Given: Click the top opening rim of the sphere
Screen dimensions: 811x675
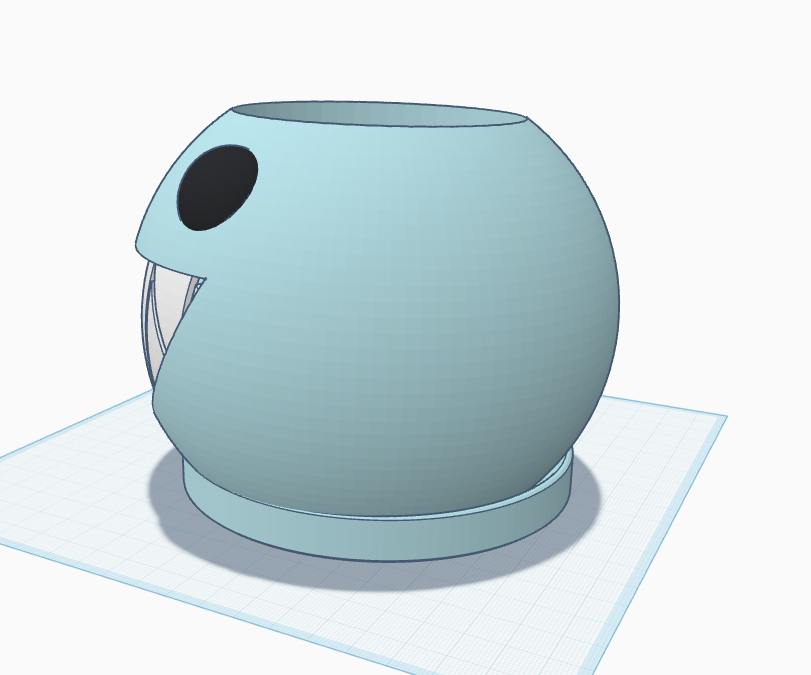Looking at the screenshot, I should pos(379,114).
